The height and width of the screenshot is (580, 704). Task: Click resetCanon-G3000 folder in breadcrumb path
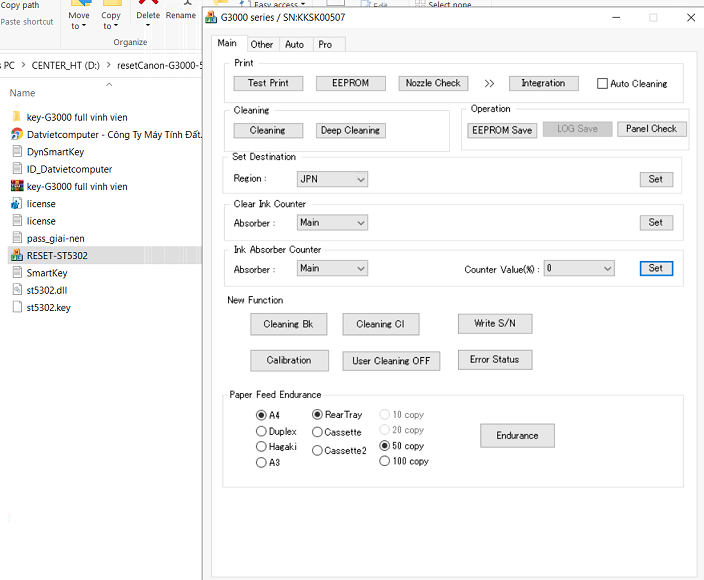[160, 66]
